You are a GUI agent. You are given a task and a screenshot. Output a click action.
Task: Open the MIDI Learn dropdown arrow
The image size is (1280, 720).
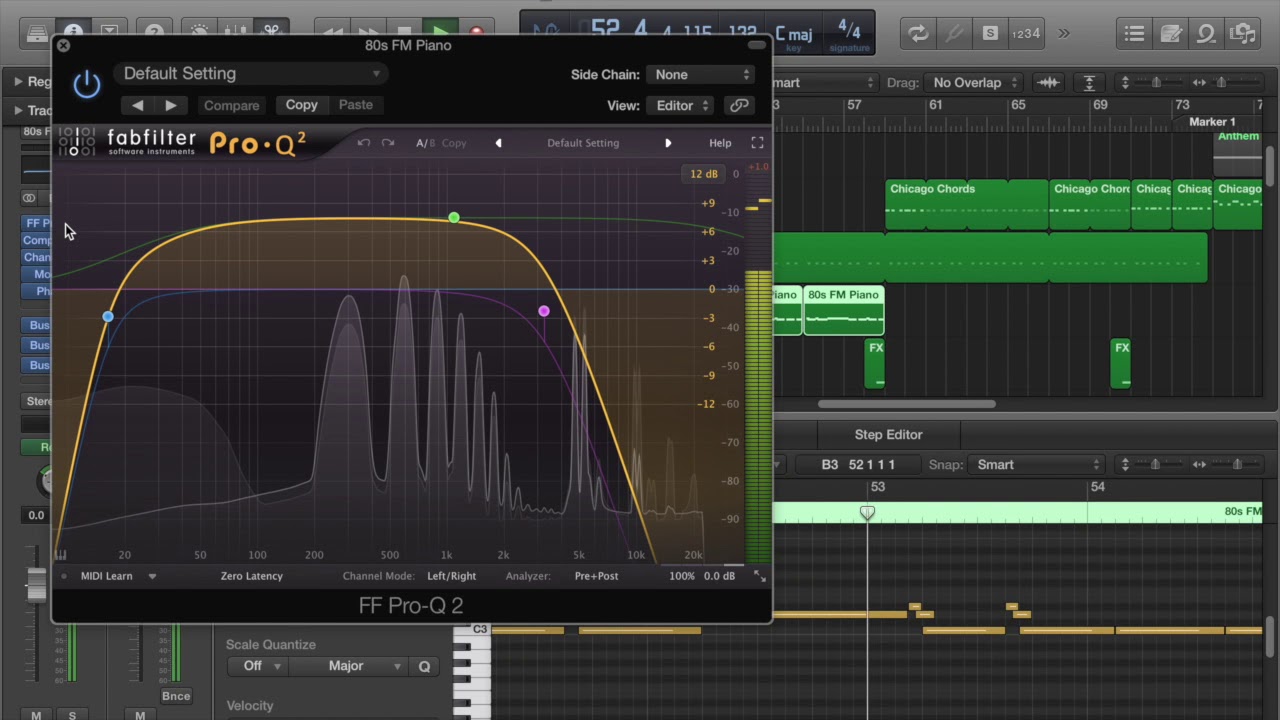[152, 576]
